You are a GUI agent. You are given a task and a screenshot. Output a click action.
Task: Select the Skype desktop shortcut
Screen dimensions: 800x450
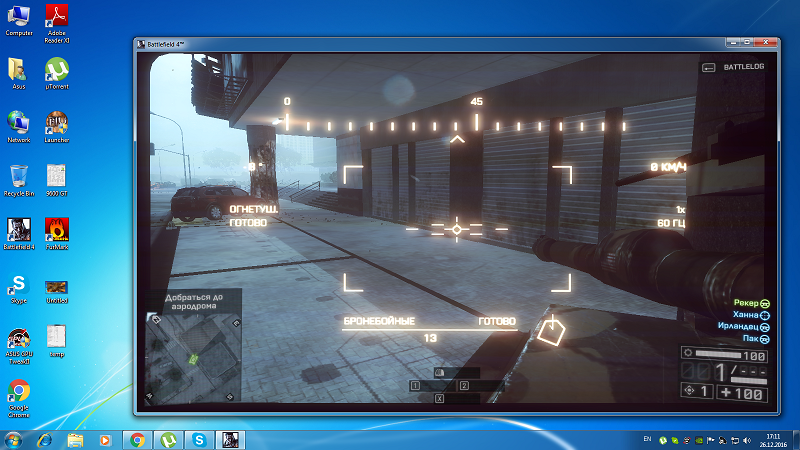[x=18, y=289]
